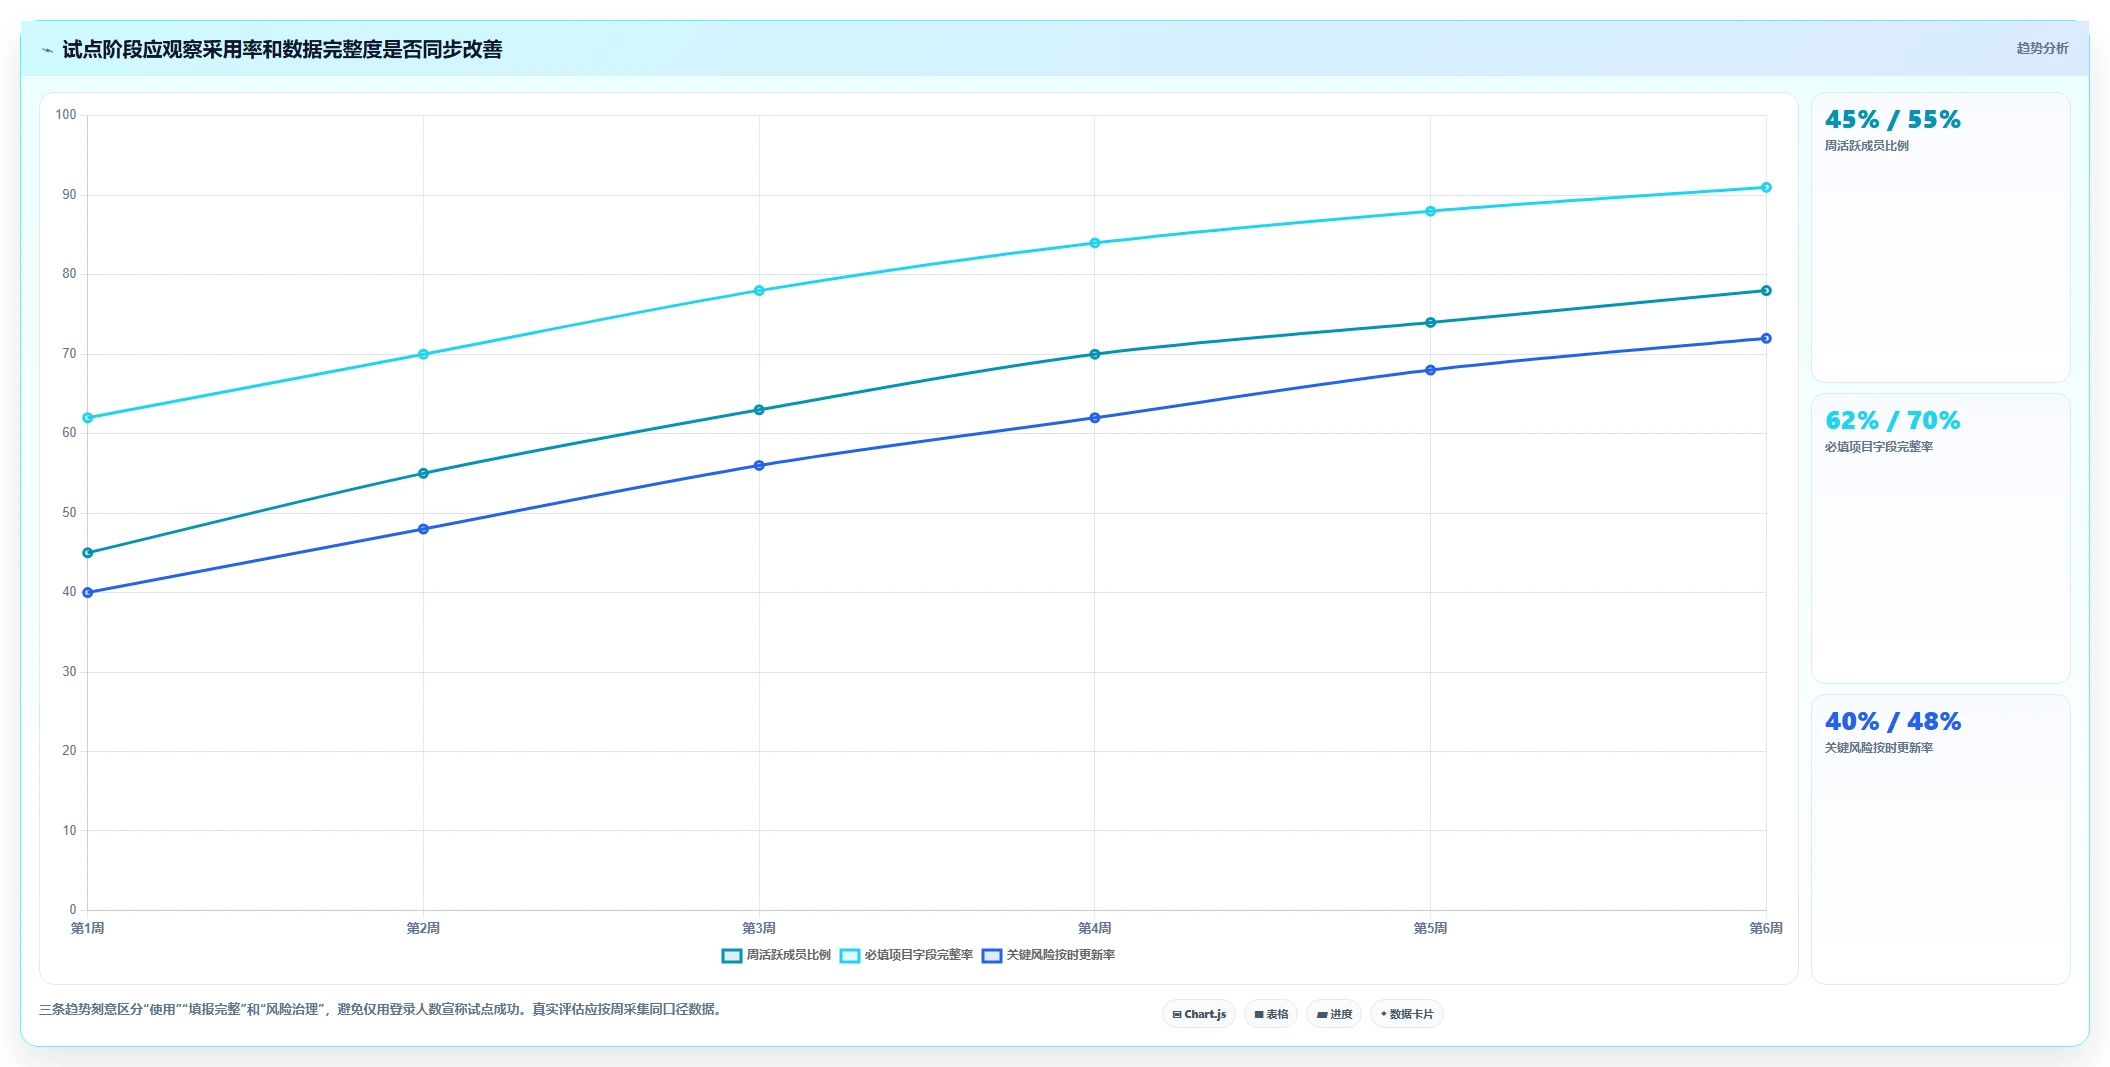
Task: Click the 表格 chip
Action: click(x=1271, y=1014)
